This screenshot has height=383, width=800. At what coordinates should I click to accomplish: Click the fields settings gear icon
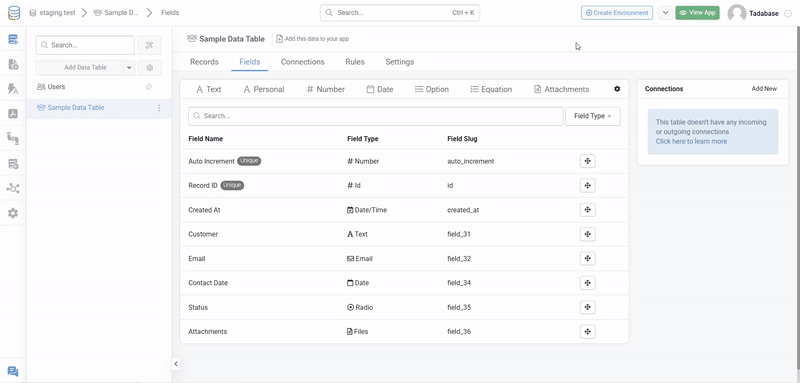pos(617,89)
